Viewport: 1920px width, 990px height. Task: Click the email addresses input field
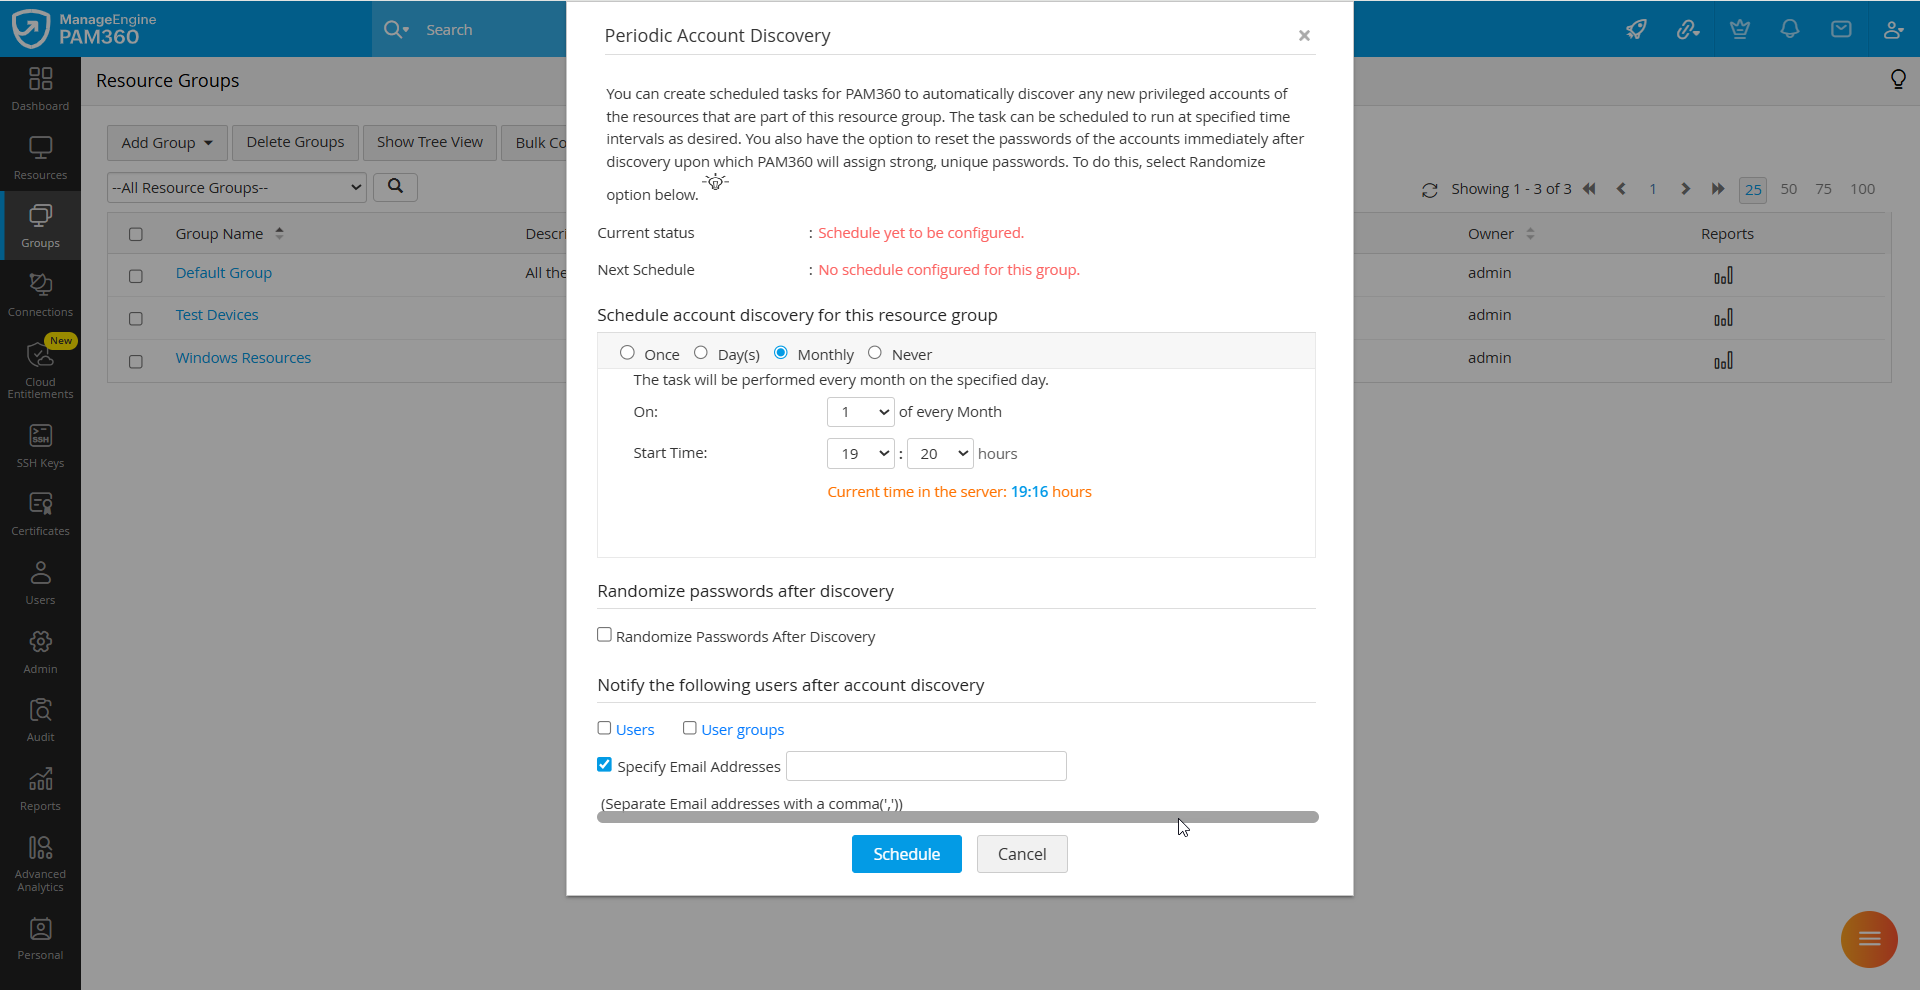(x=925, y=765)
